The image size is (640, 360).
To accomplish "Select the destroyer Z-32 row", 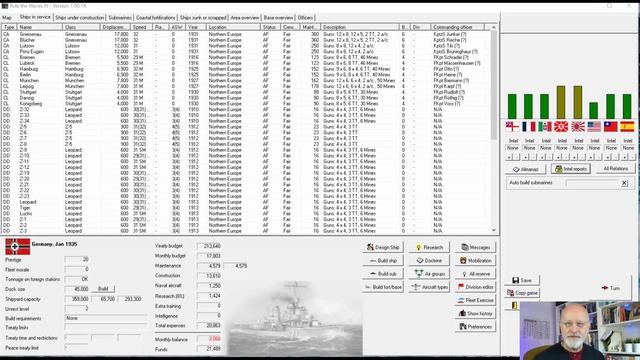I will click(x=245, y=109).
